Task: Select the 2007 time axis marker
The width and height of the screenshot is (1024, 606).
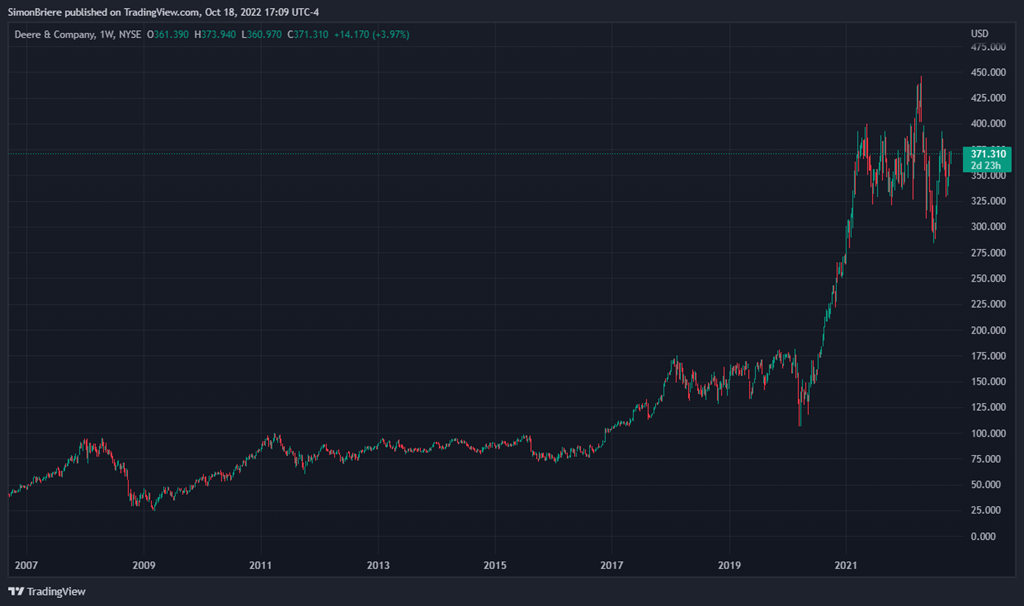Action: tap(27, 565)
